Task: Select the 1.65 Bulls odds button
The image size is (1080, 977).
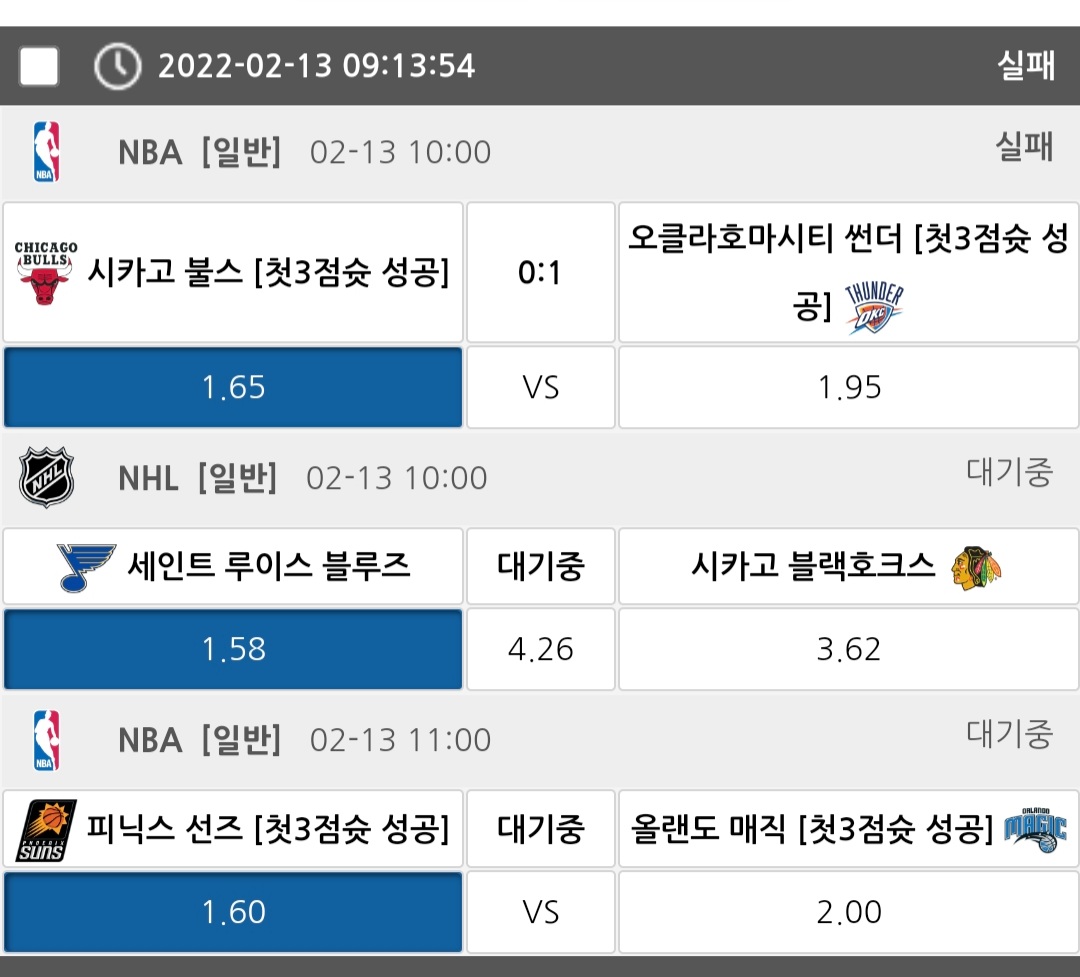Action: [x=233, y=388]
